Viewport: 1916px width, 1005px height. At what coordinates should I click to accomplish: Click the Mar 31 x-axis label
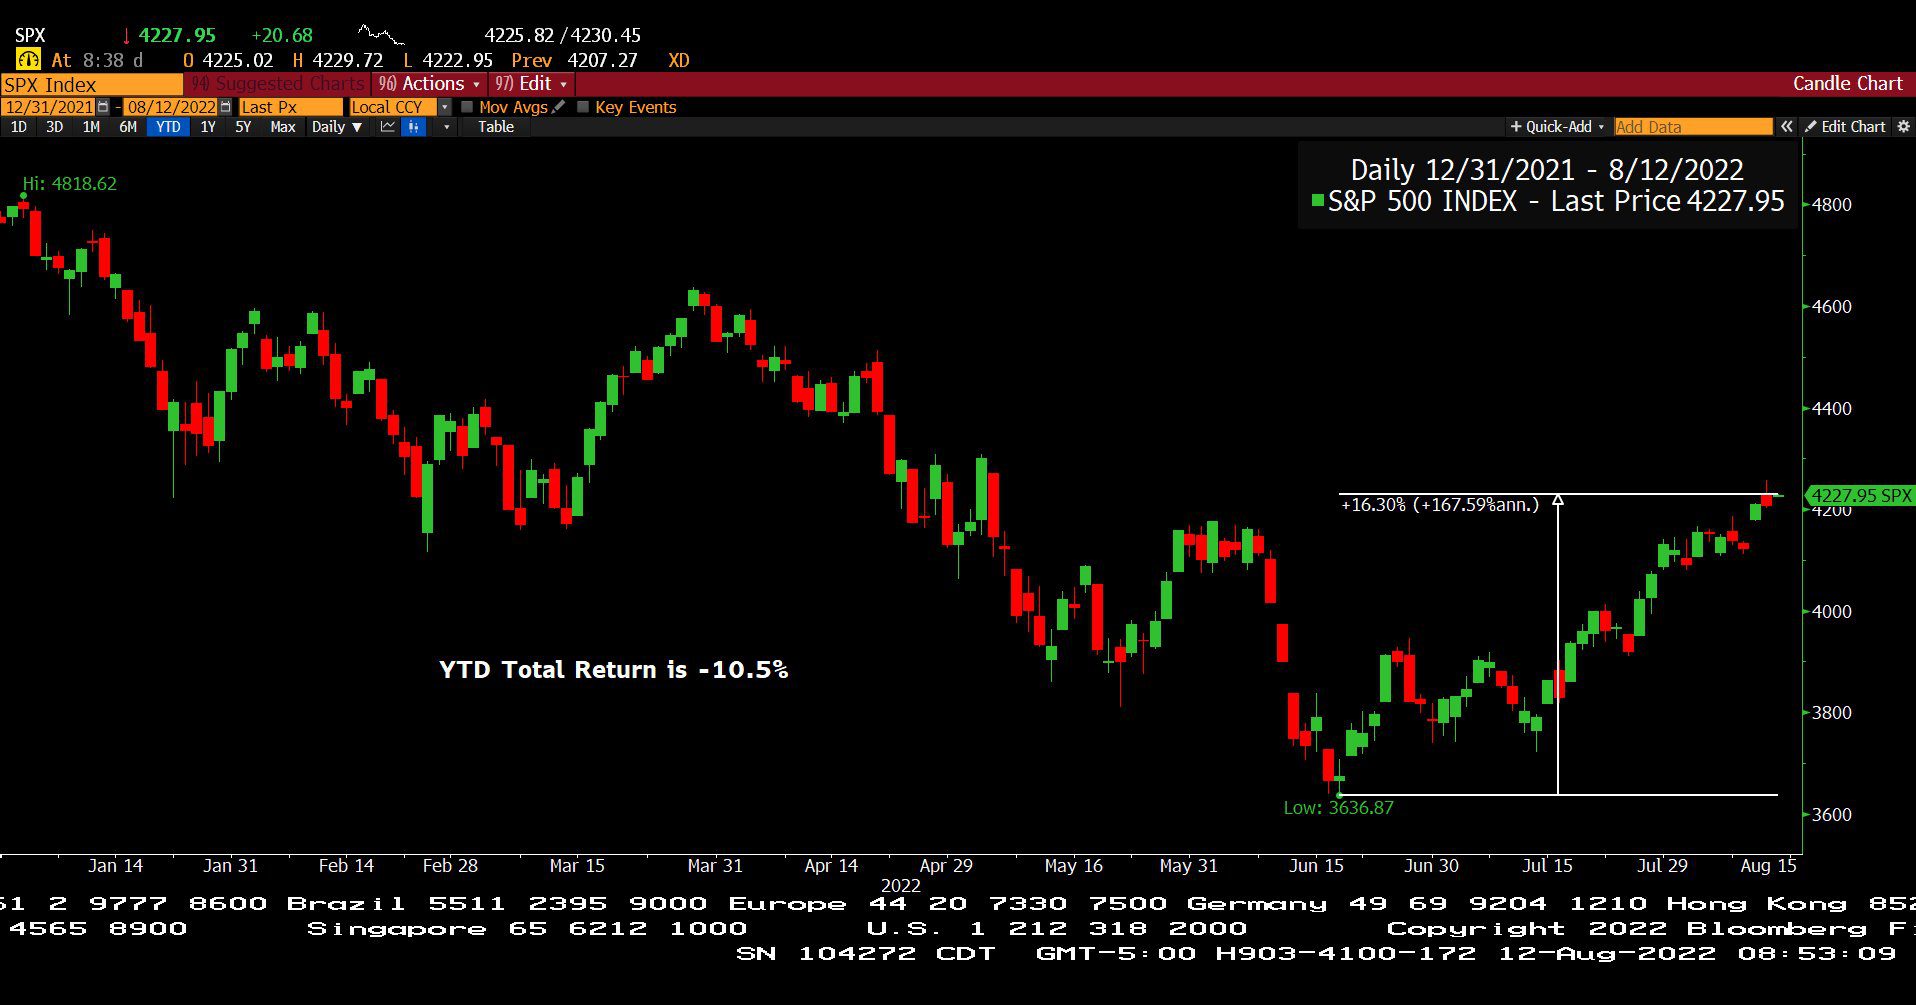coord(715,866)
